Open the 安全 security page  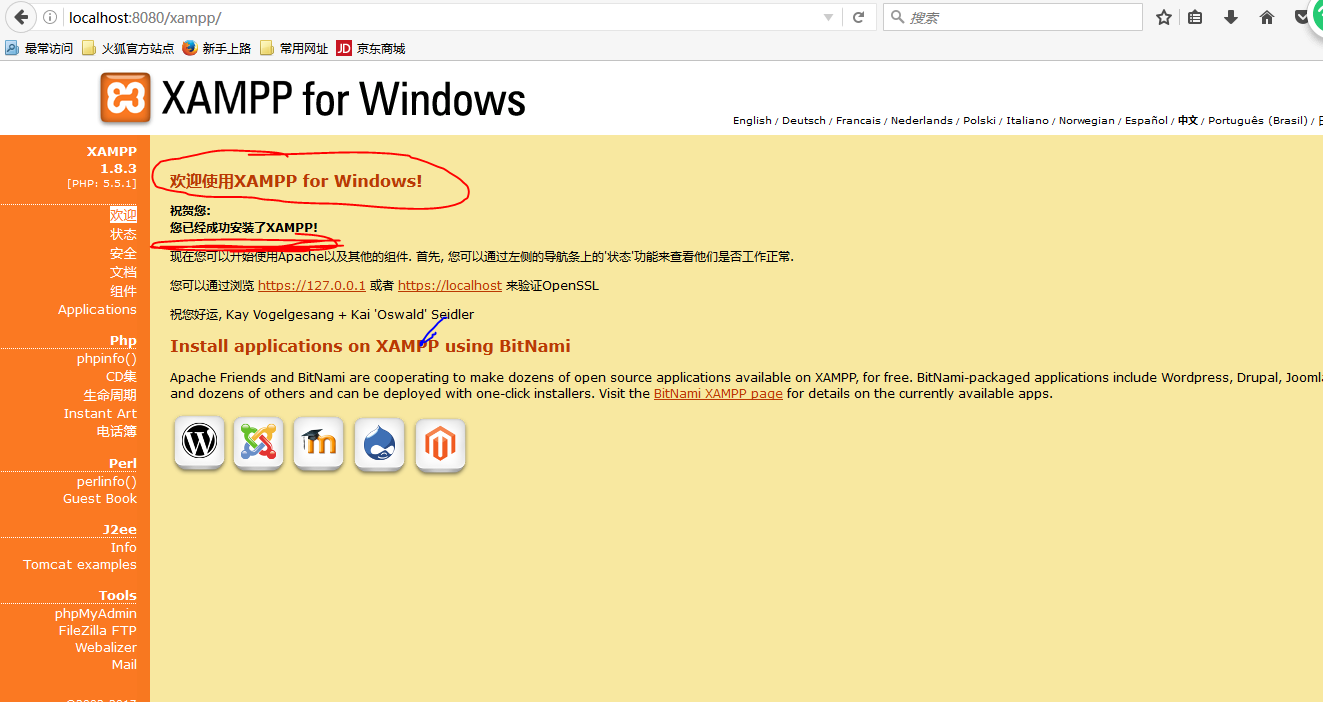pyautogui.click(x=123, y=253)
